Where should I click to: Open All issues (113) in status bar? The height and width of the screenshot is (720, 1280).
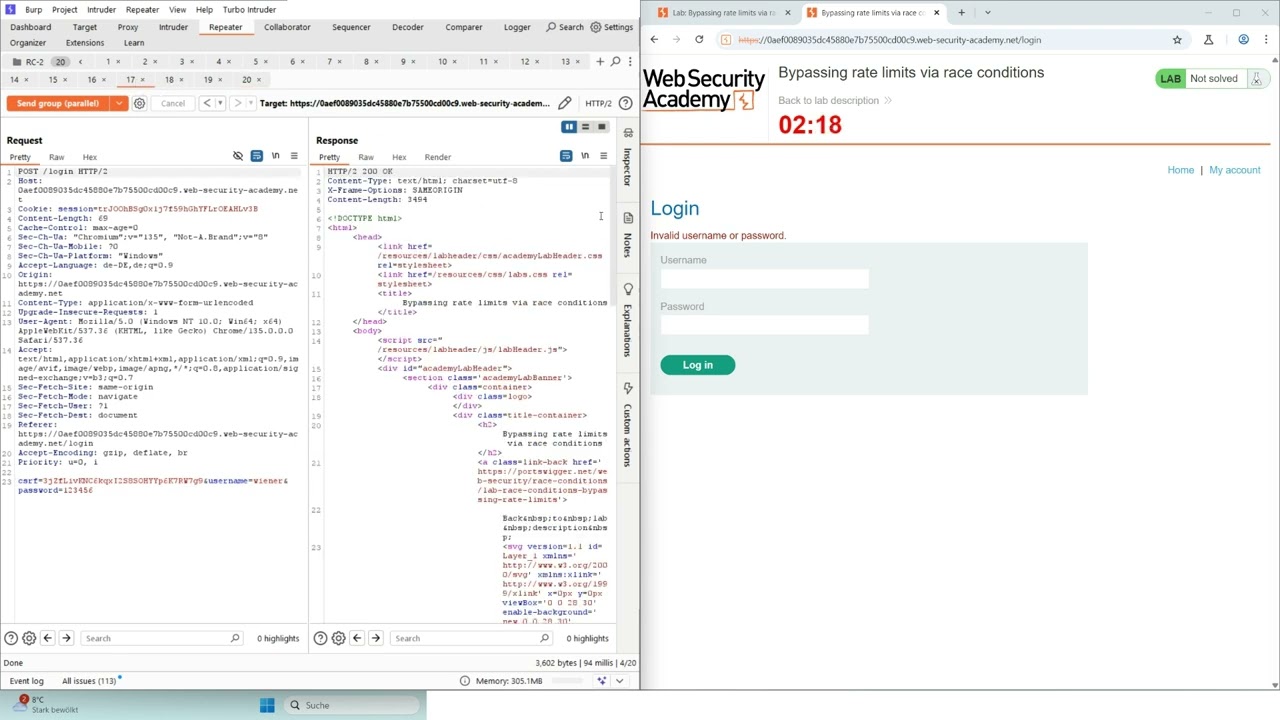89,681
